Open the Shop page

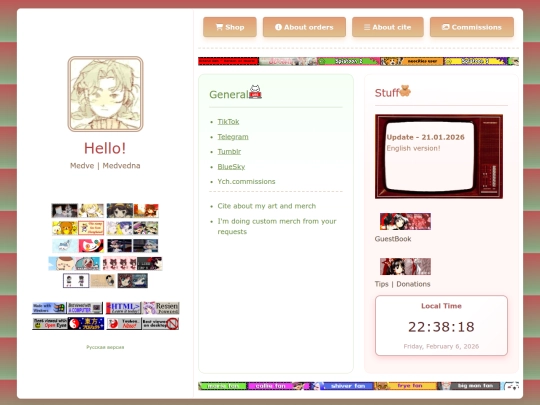pyautogui.click(x=230, y=27)
